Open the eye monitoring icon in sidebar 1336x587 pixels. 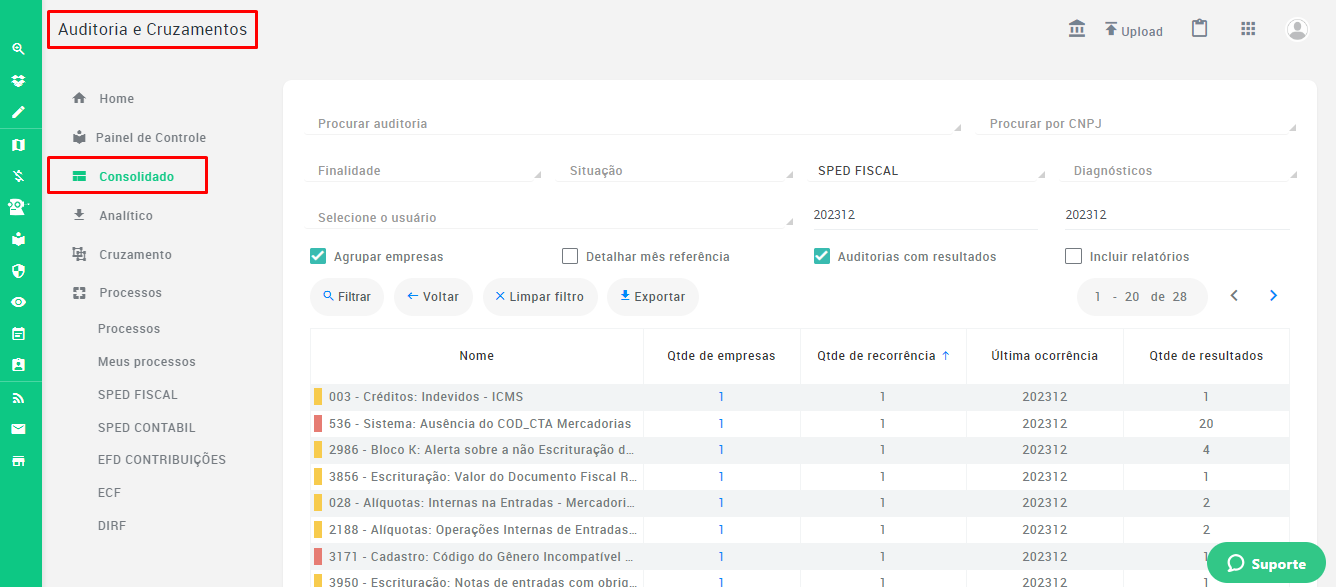[18, 302]
